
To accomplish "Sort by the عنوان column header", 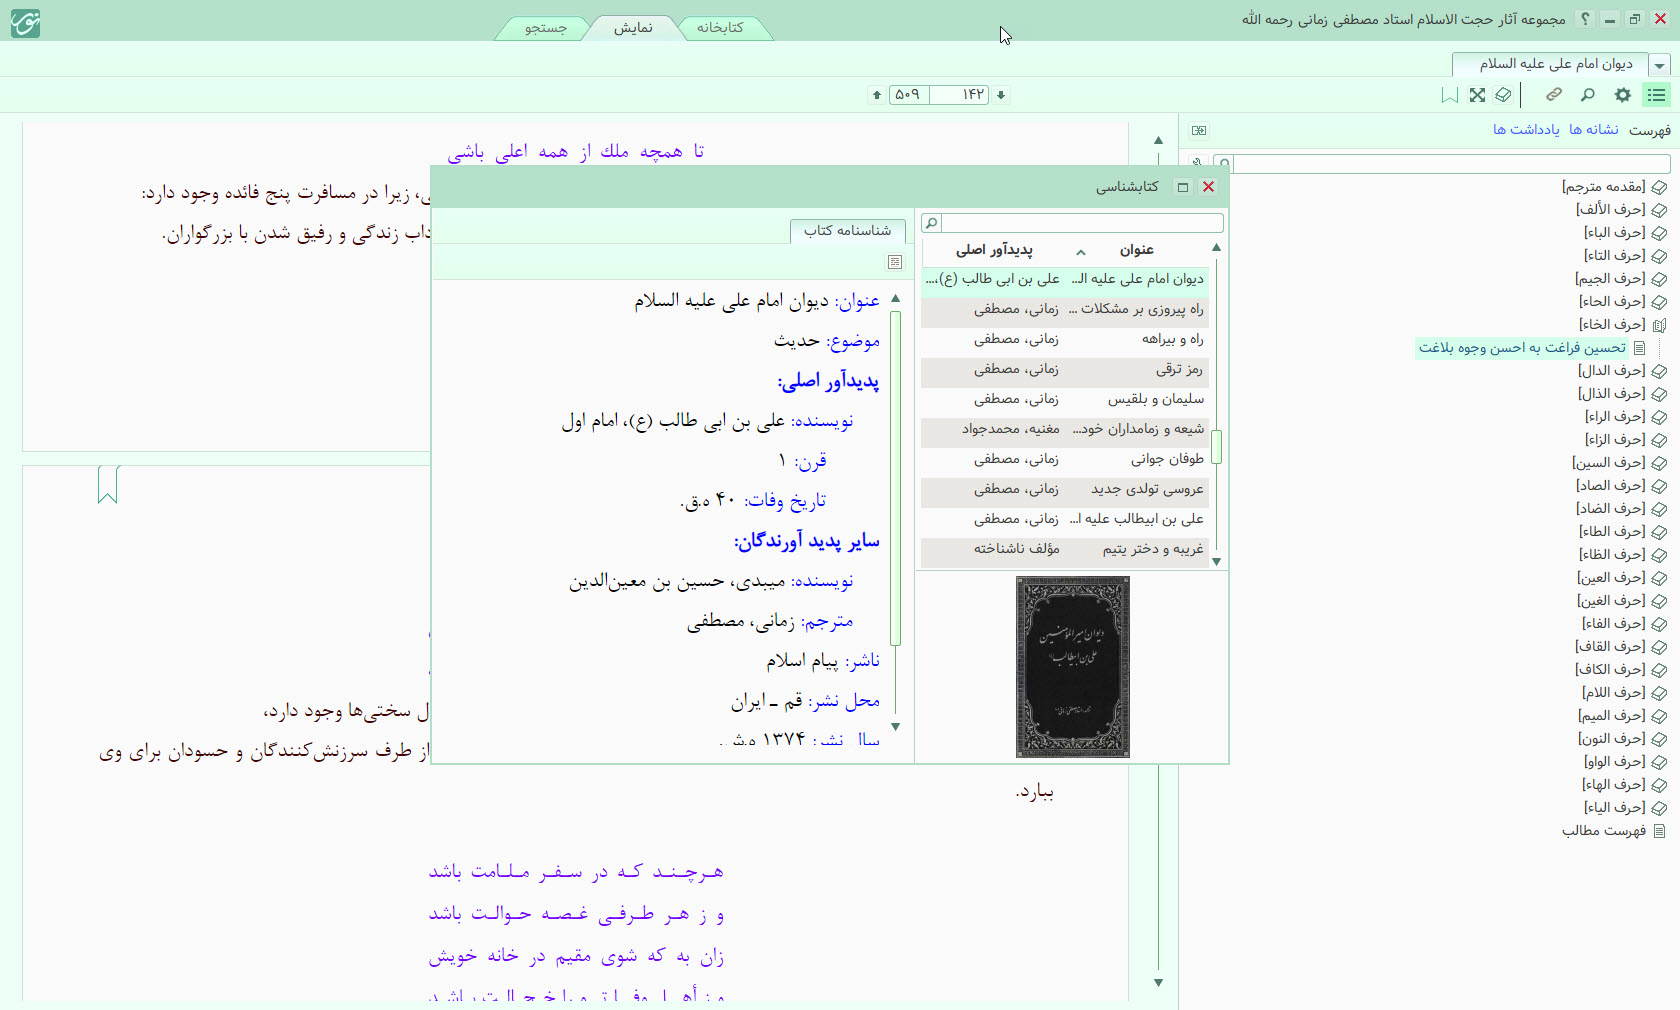I will tap(1136, 250).
